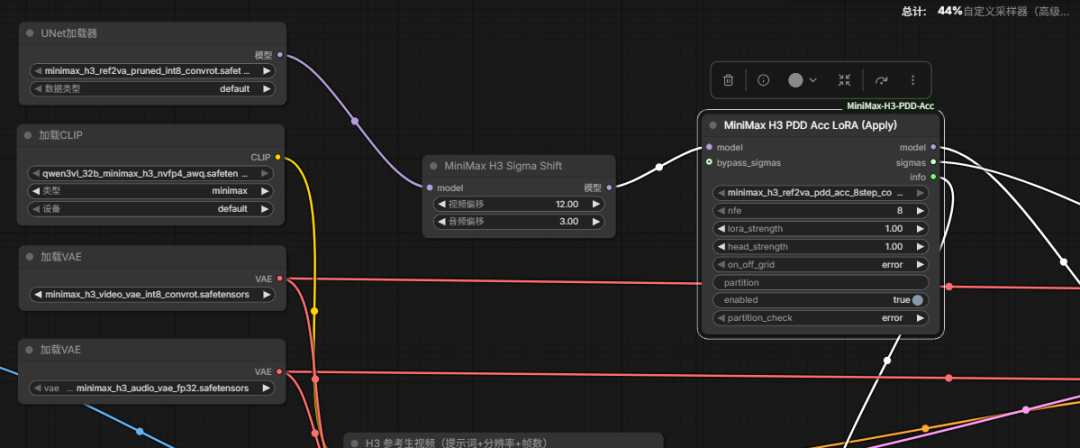The image size is (1080, 448).
Task: Click second 加载VAE red VAE output socket
Action: point(279,371)
